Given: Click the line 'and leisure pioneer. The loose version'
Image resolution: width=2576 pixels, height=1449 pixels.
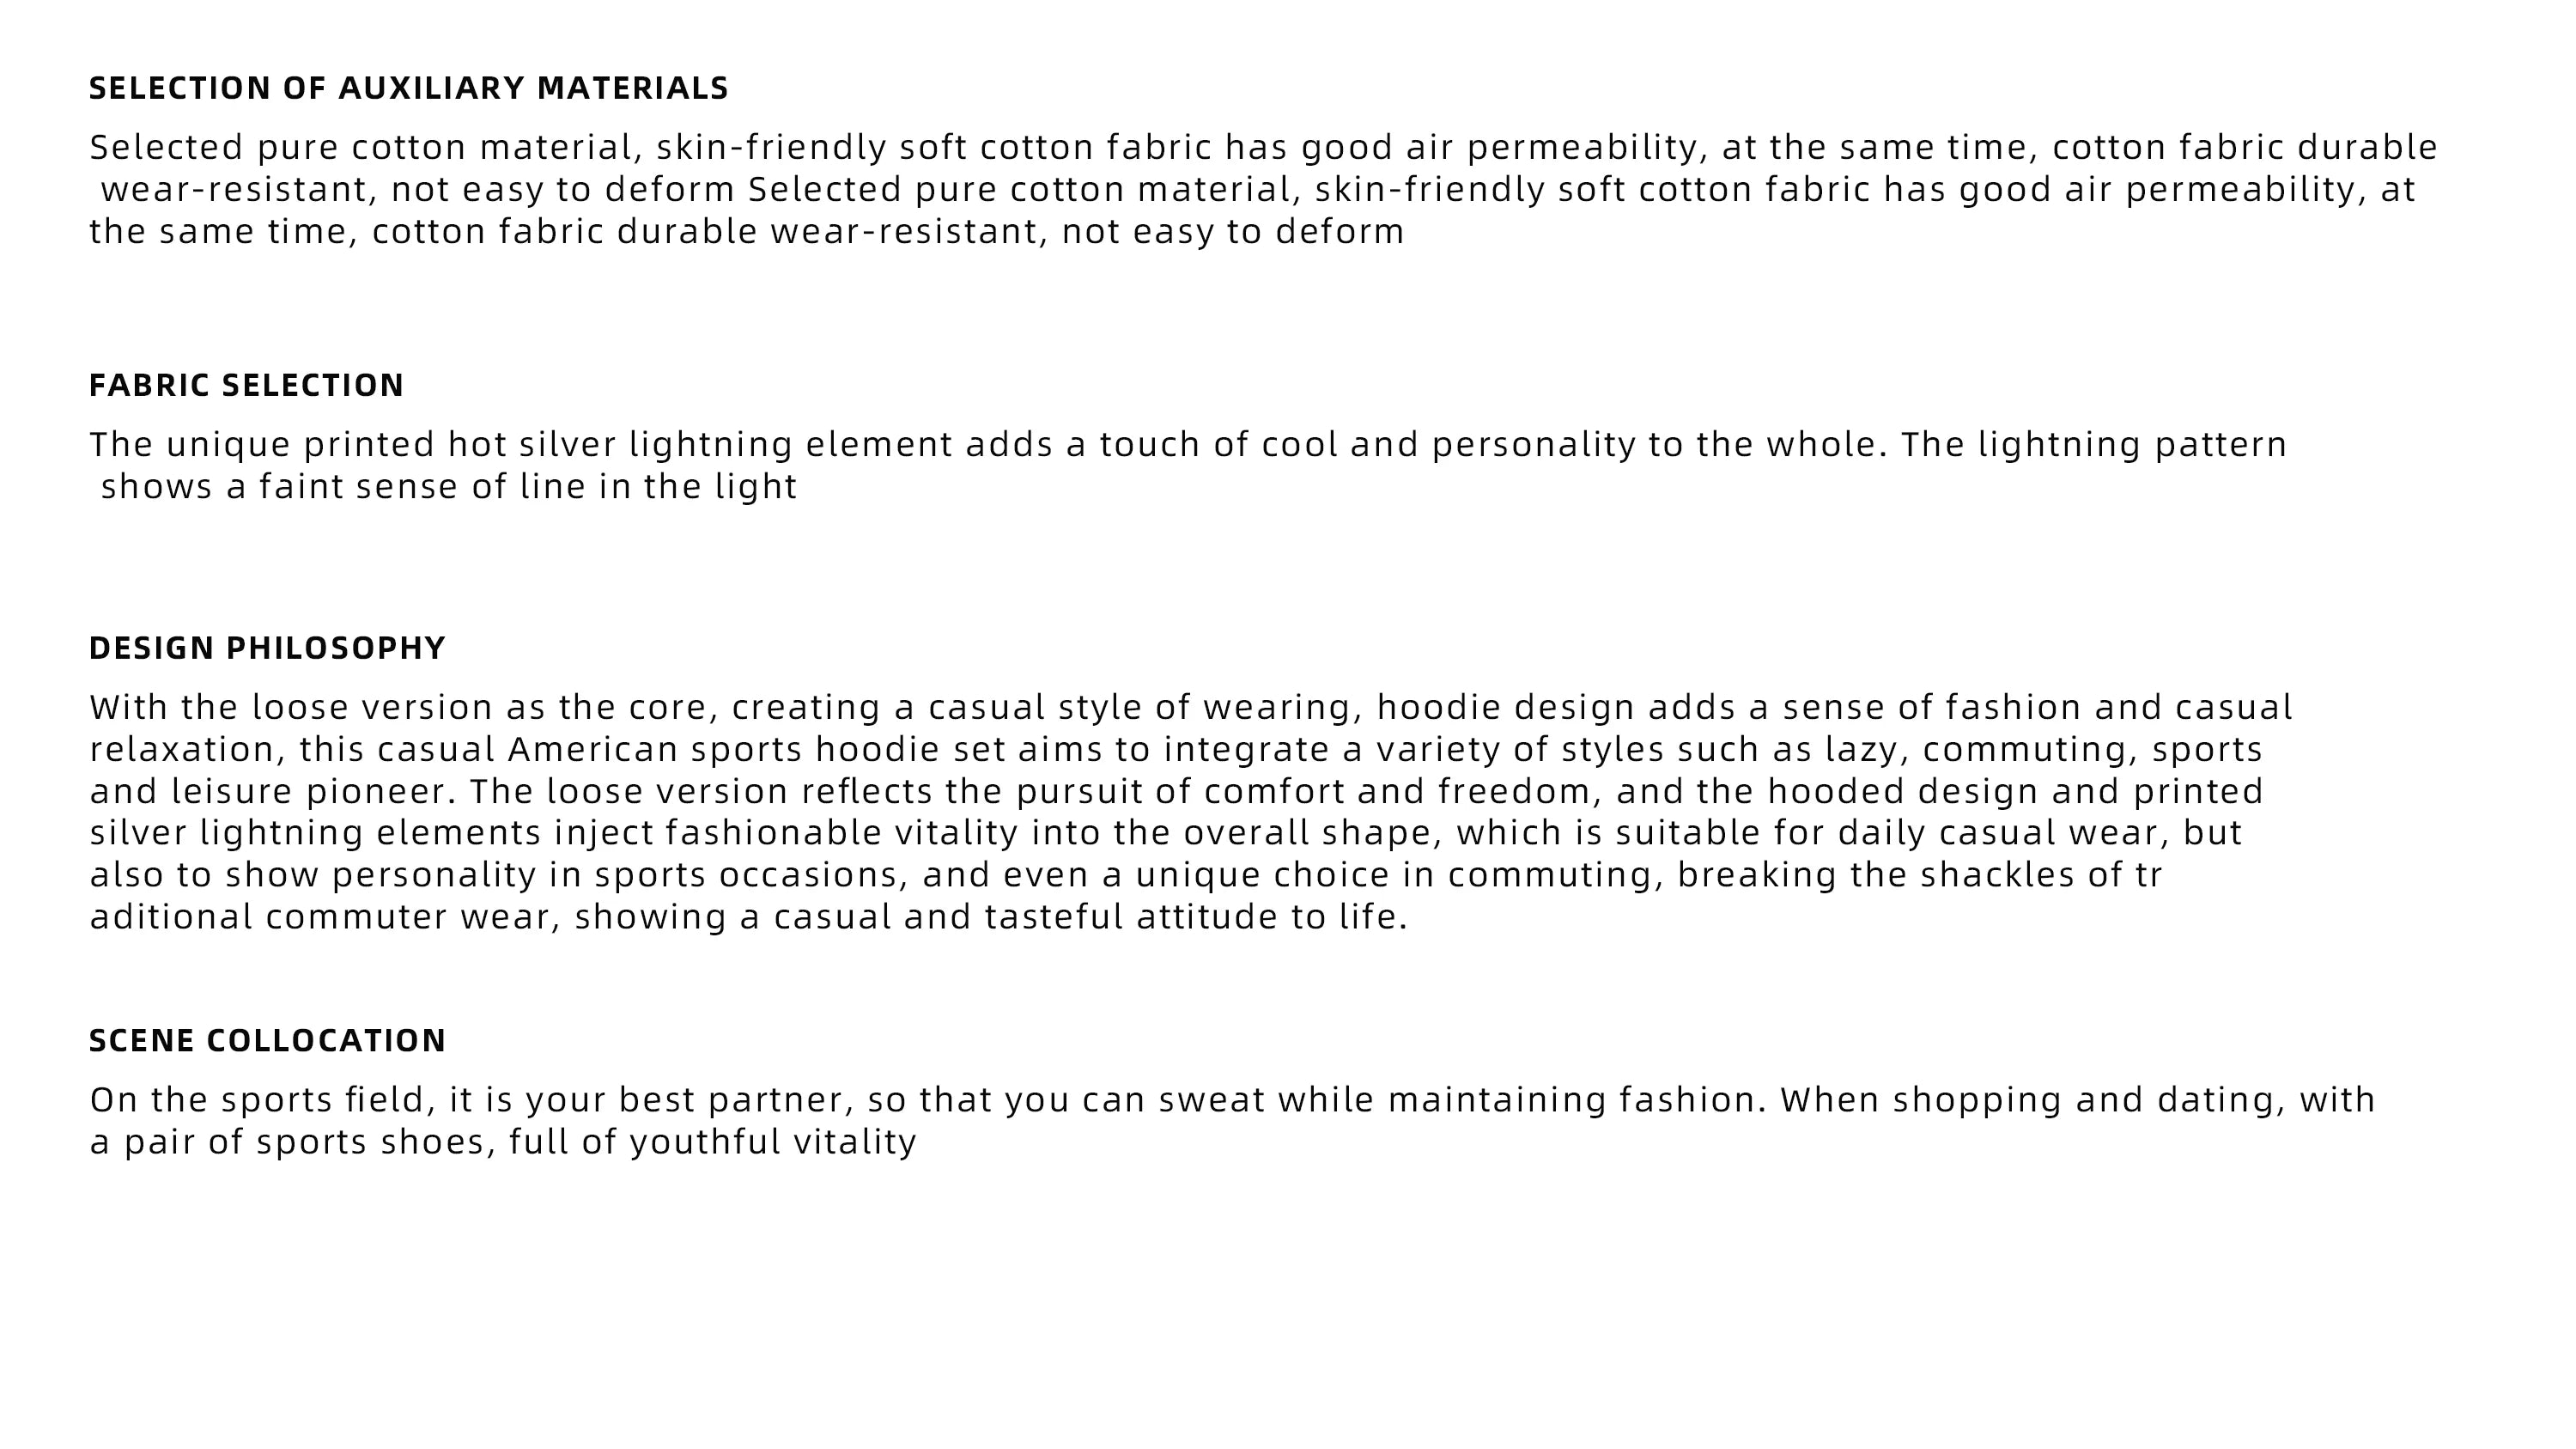Looking at the screenshot, I should tap(1176, 792).
